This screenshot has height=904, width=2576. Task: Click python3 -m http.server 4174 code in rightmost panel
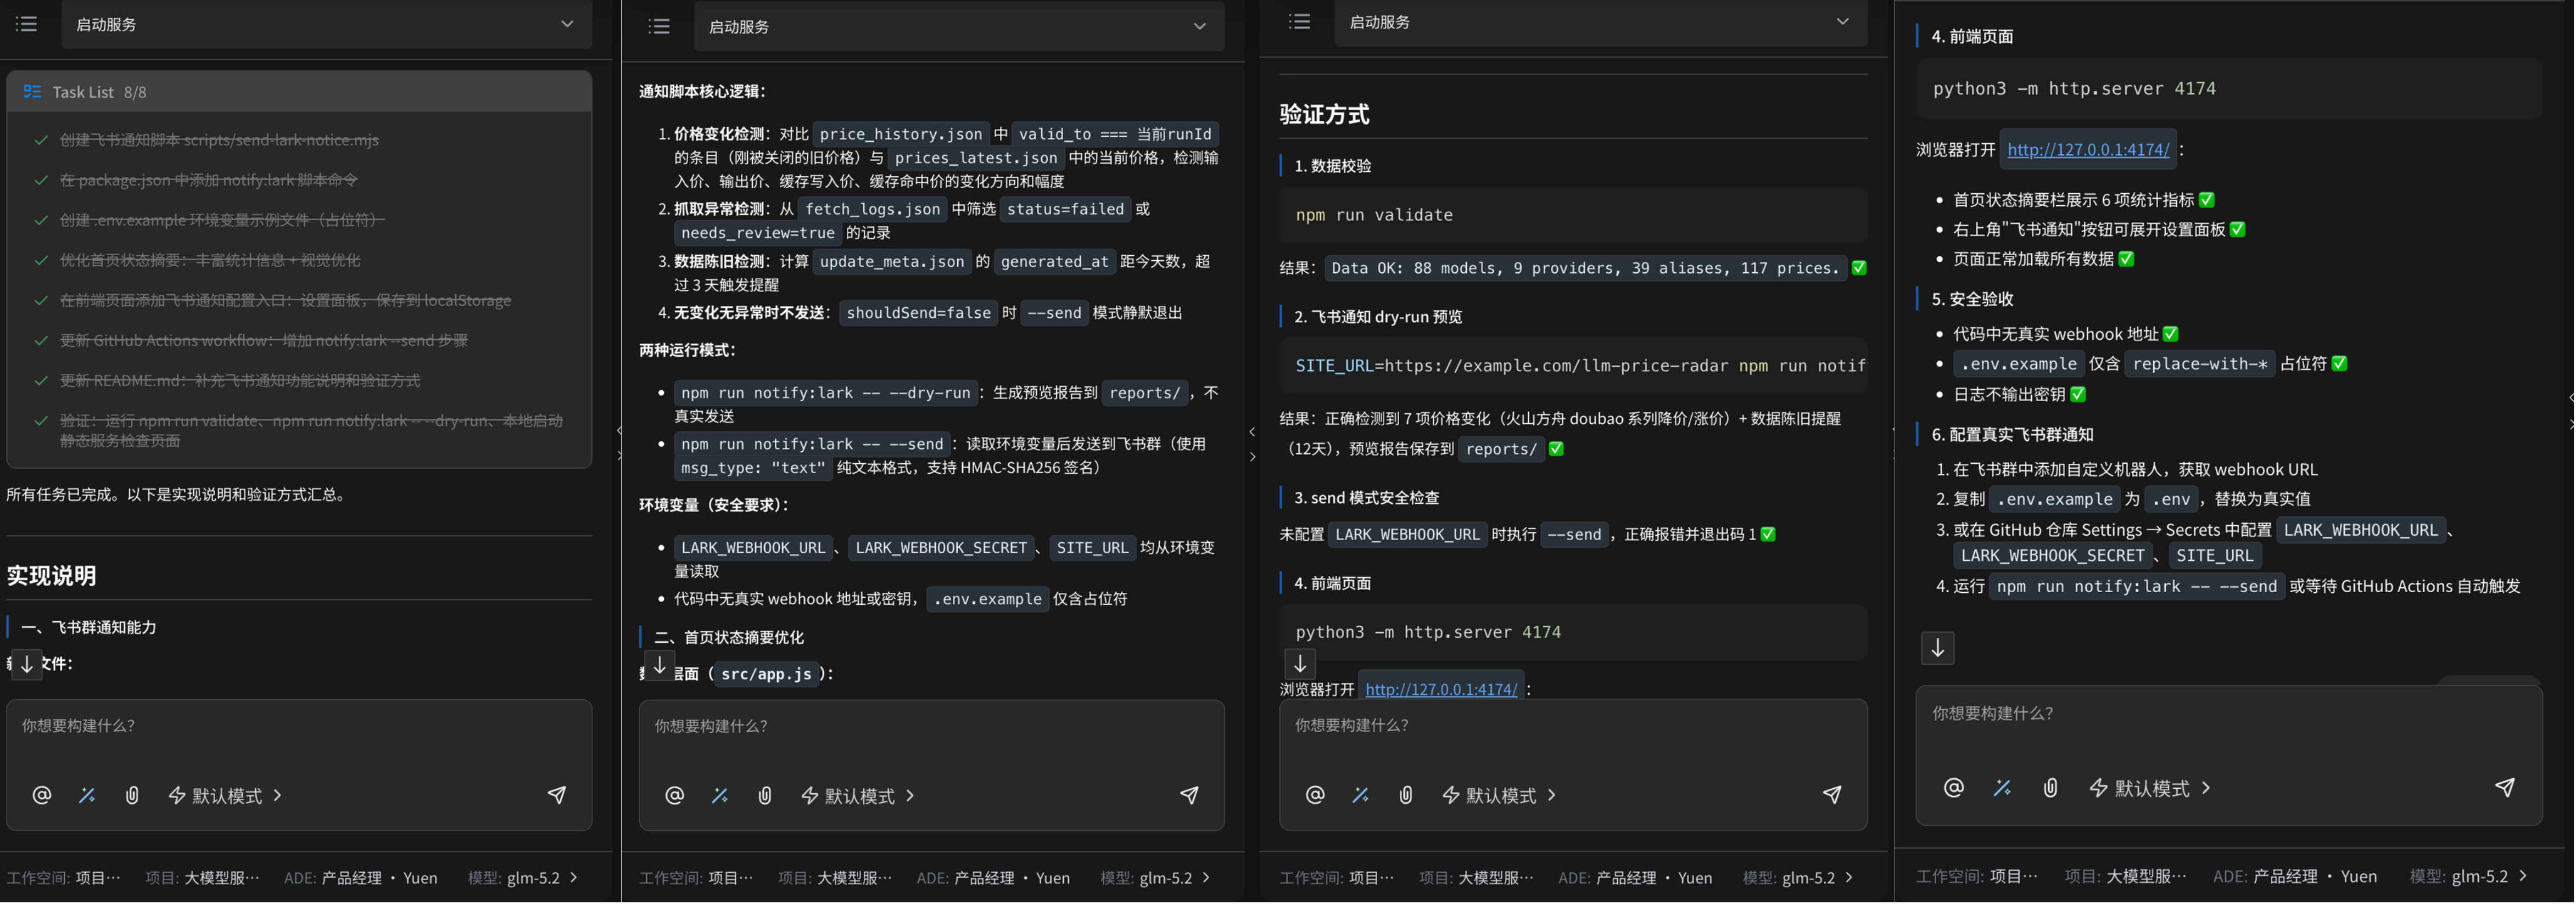[2229, 88]
